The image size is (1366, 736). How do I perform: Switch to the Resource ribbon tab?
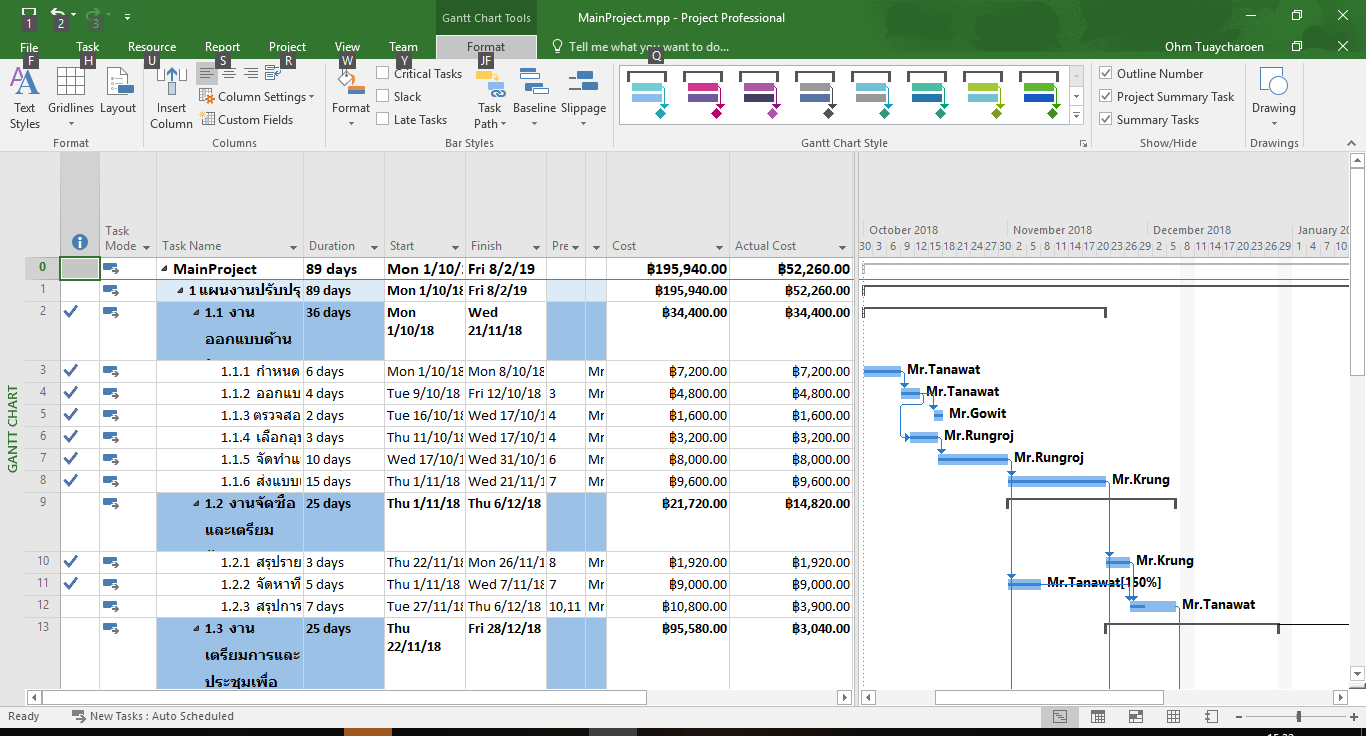(x=152, y=47)
